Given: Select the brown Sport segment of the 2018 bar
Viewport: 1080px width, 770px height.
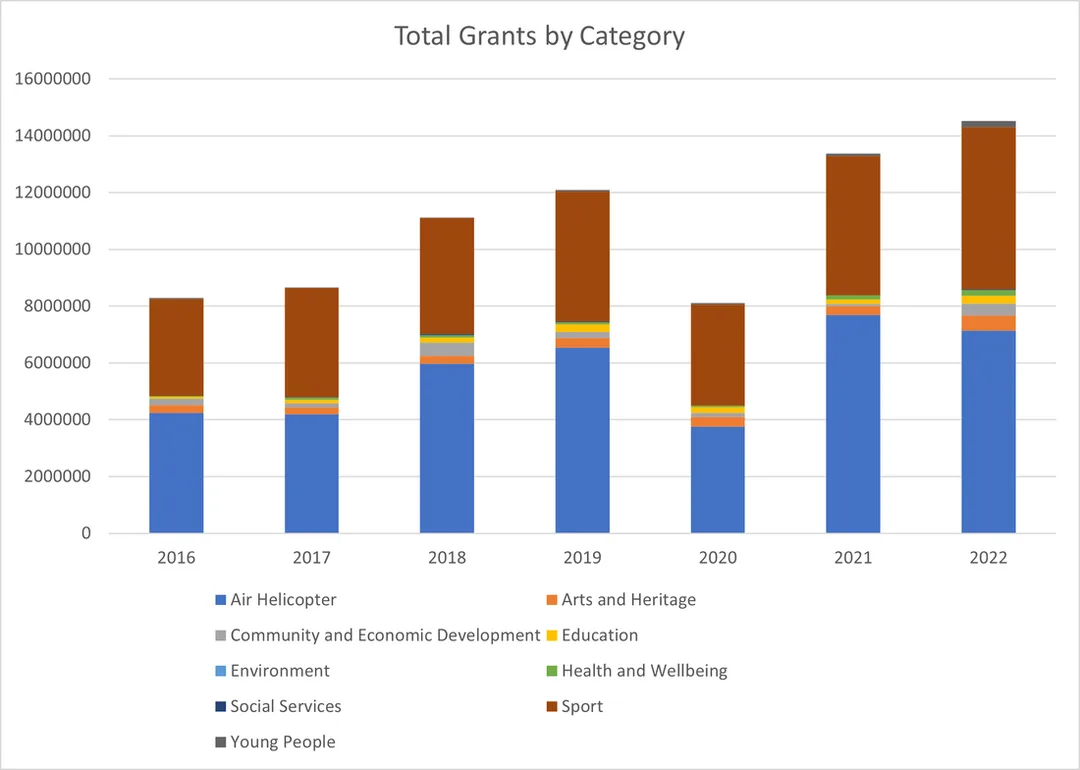Looking at the screenshot, I should click(447, 276).
